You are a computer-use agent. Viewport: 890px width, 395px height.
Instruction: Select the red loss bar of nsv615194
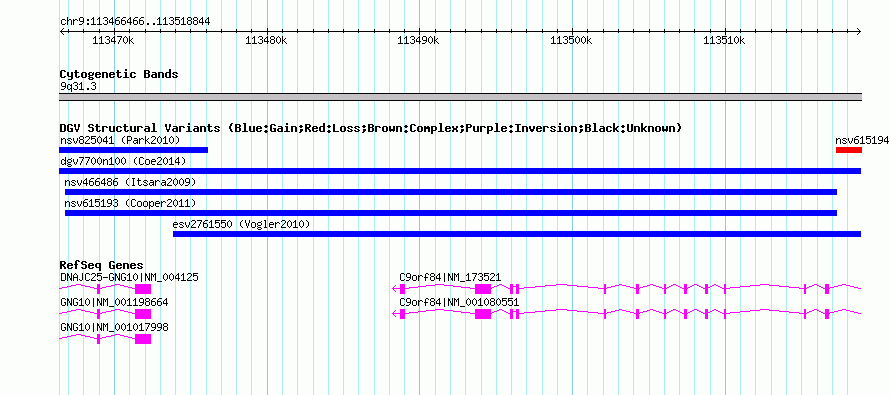pyautogui.click(x=849, y=150)
